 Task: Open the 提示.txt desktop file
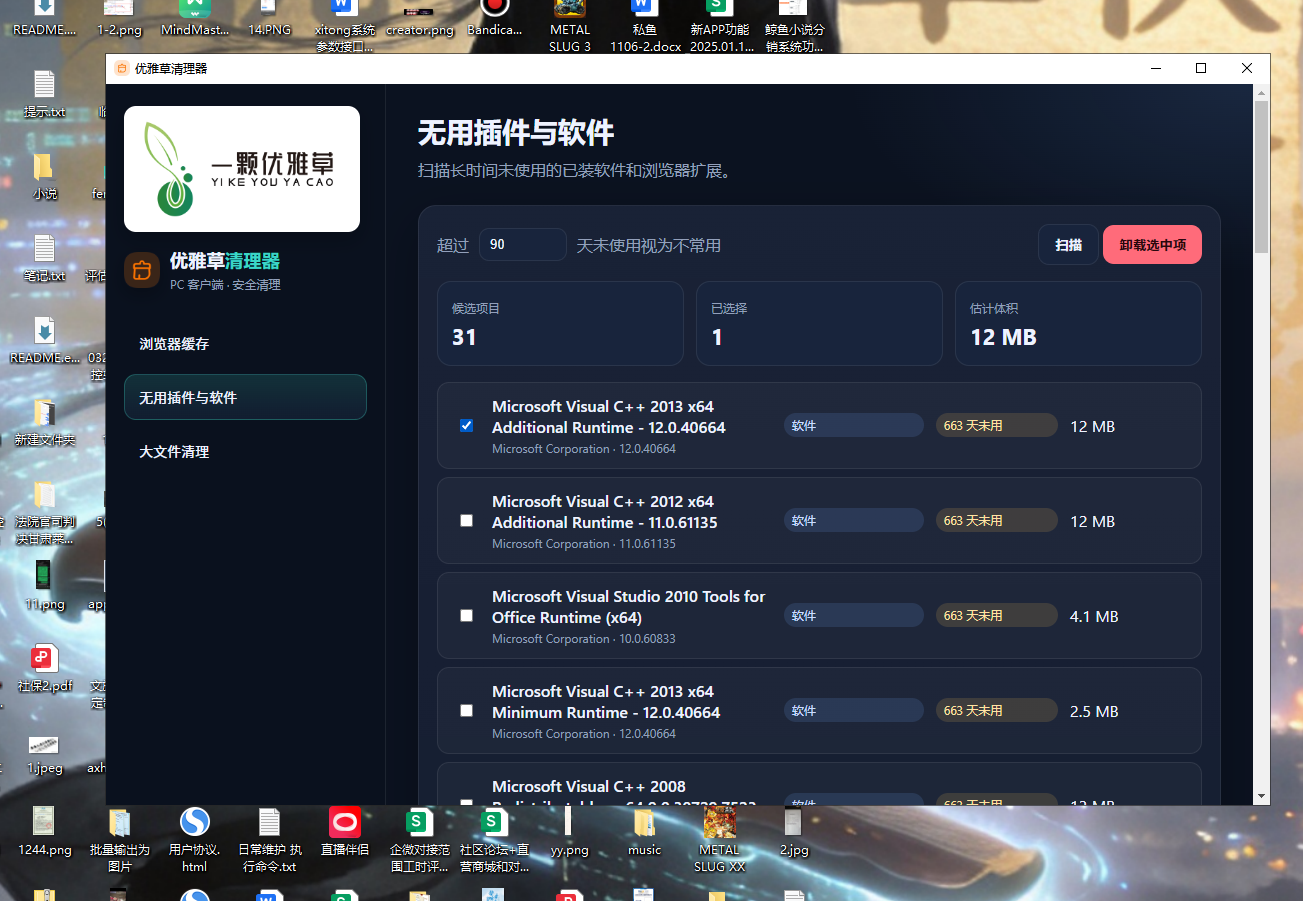[44, 95]
